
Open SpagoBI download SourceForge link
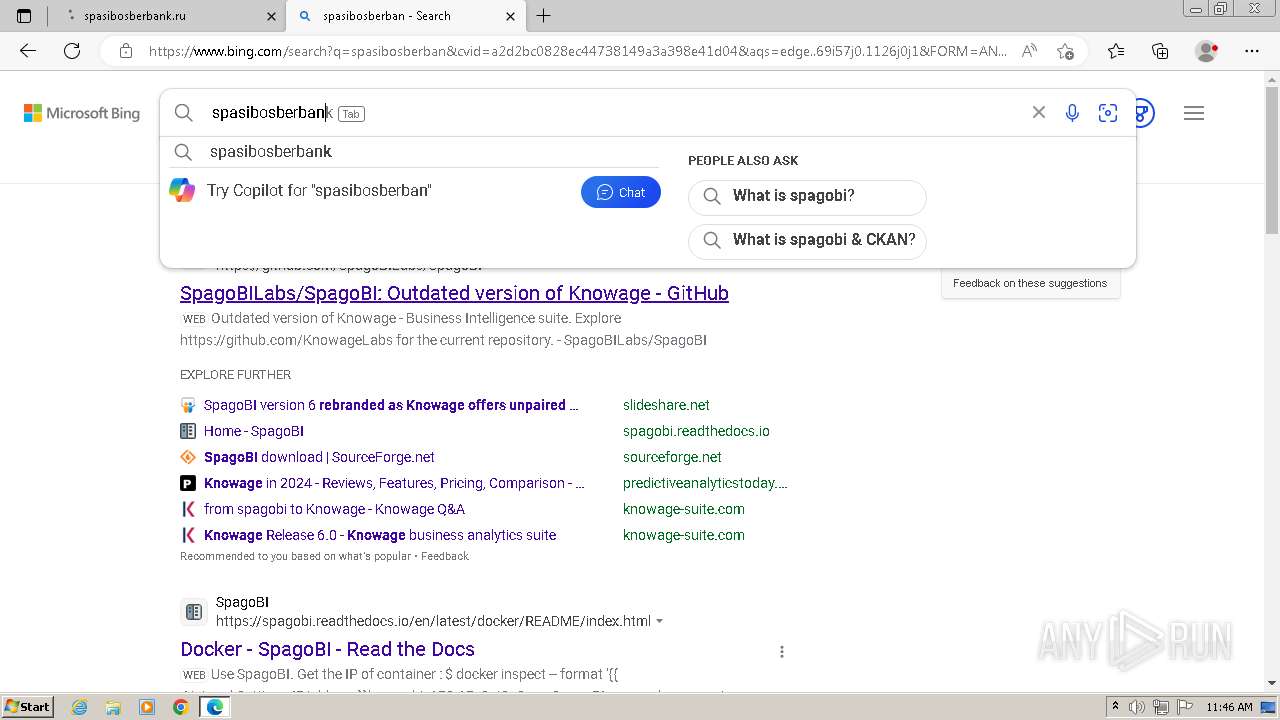click(319, 457)
